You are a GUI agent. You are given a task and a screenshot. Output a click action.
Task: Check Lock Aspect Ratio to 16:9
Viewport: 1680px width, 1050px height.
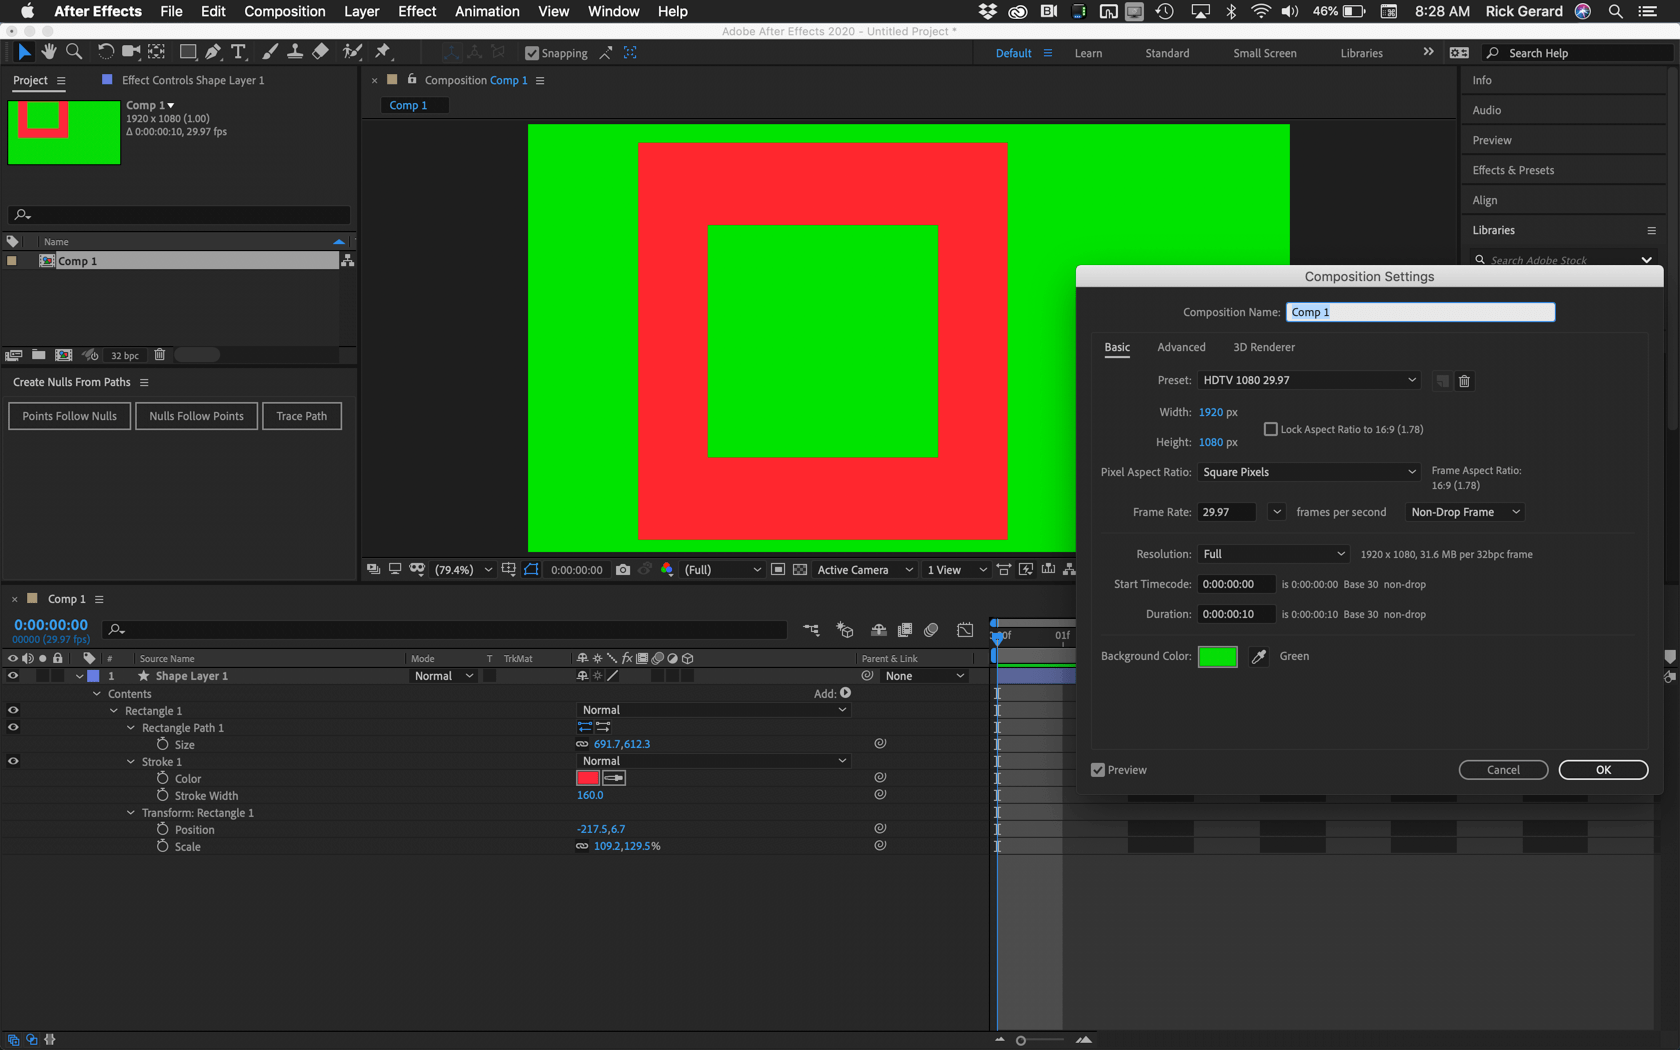[x=1270, y=429]
